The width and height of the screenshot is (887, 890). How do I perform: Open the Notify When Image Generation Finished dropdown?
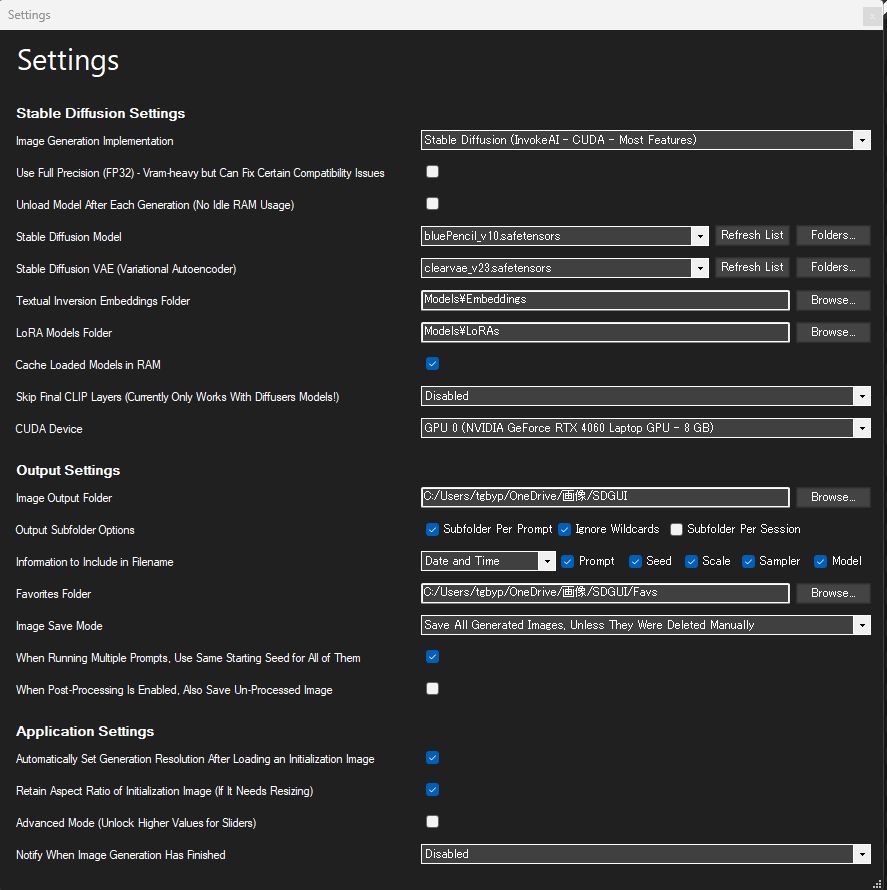(x=646, y=854)
